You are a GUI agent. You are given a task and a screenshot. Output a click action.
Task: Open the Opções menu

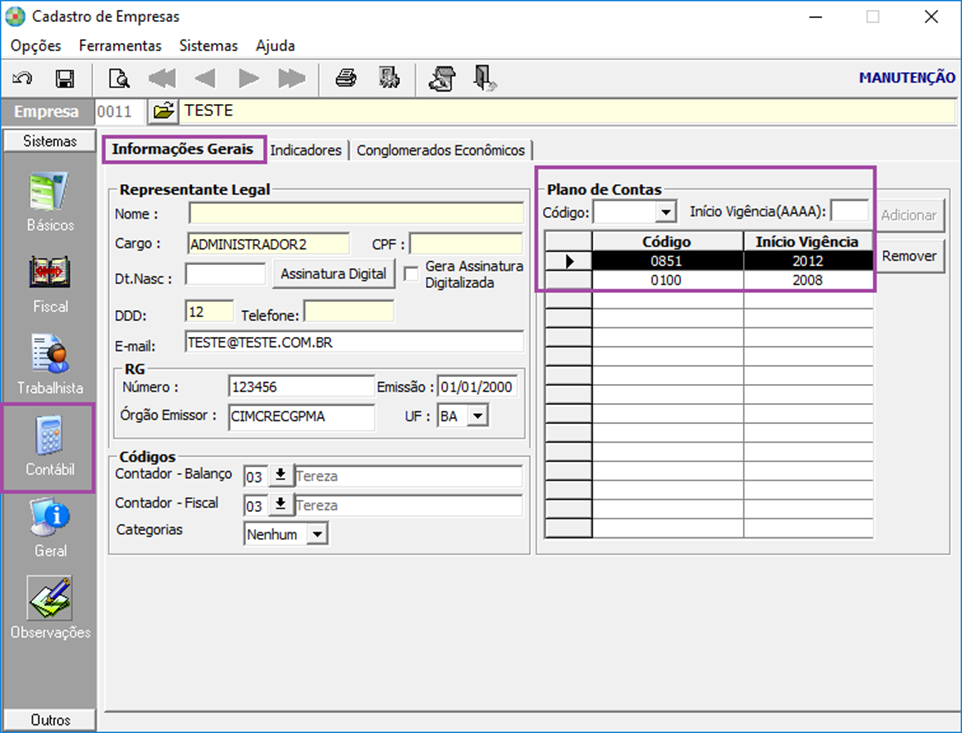pos(36,46)
